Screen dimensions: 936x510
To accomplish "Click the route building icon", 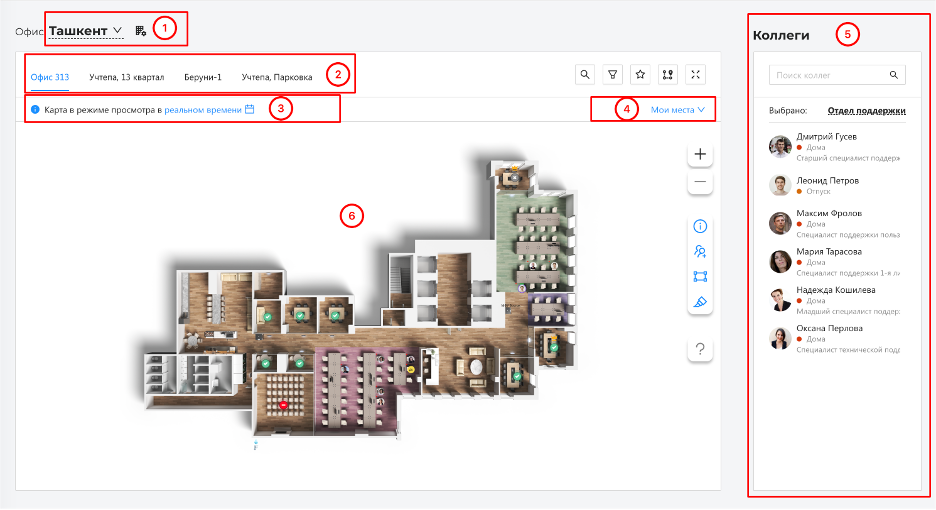I will [x=669, y=74].
